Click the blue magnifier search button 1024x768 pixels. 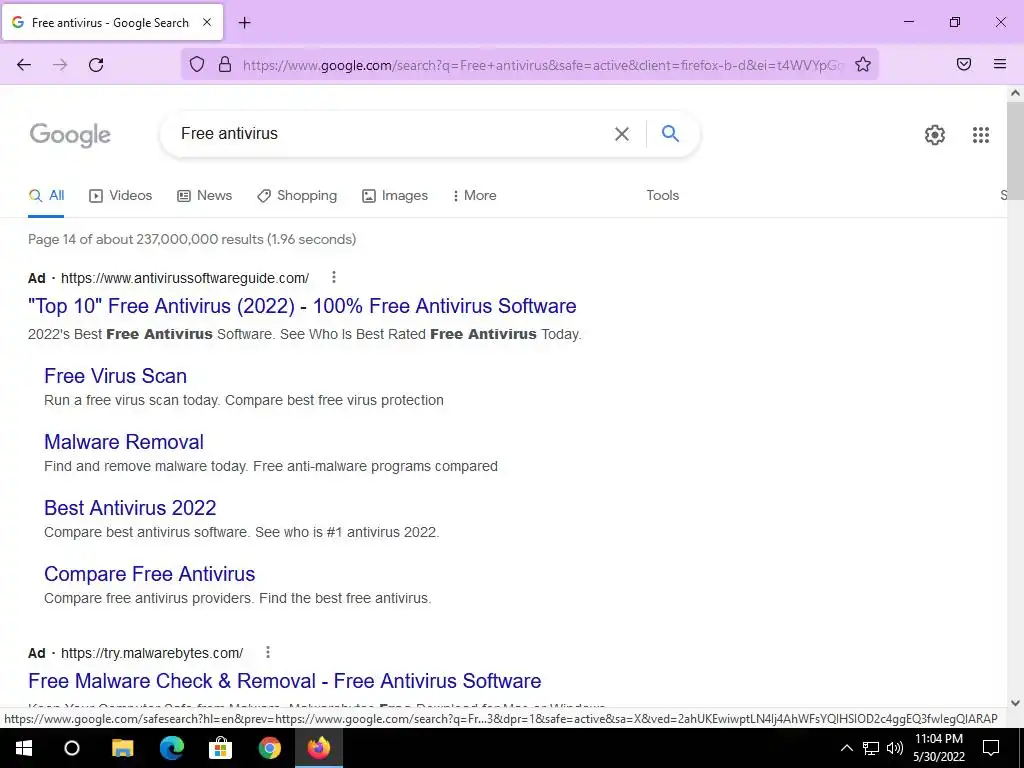[x=670, y=133]
